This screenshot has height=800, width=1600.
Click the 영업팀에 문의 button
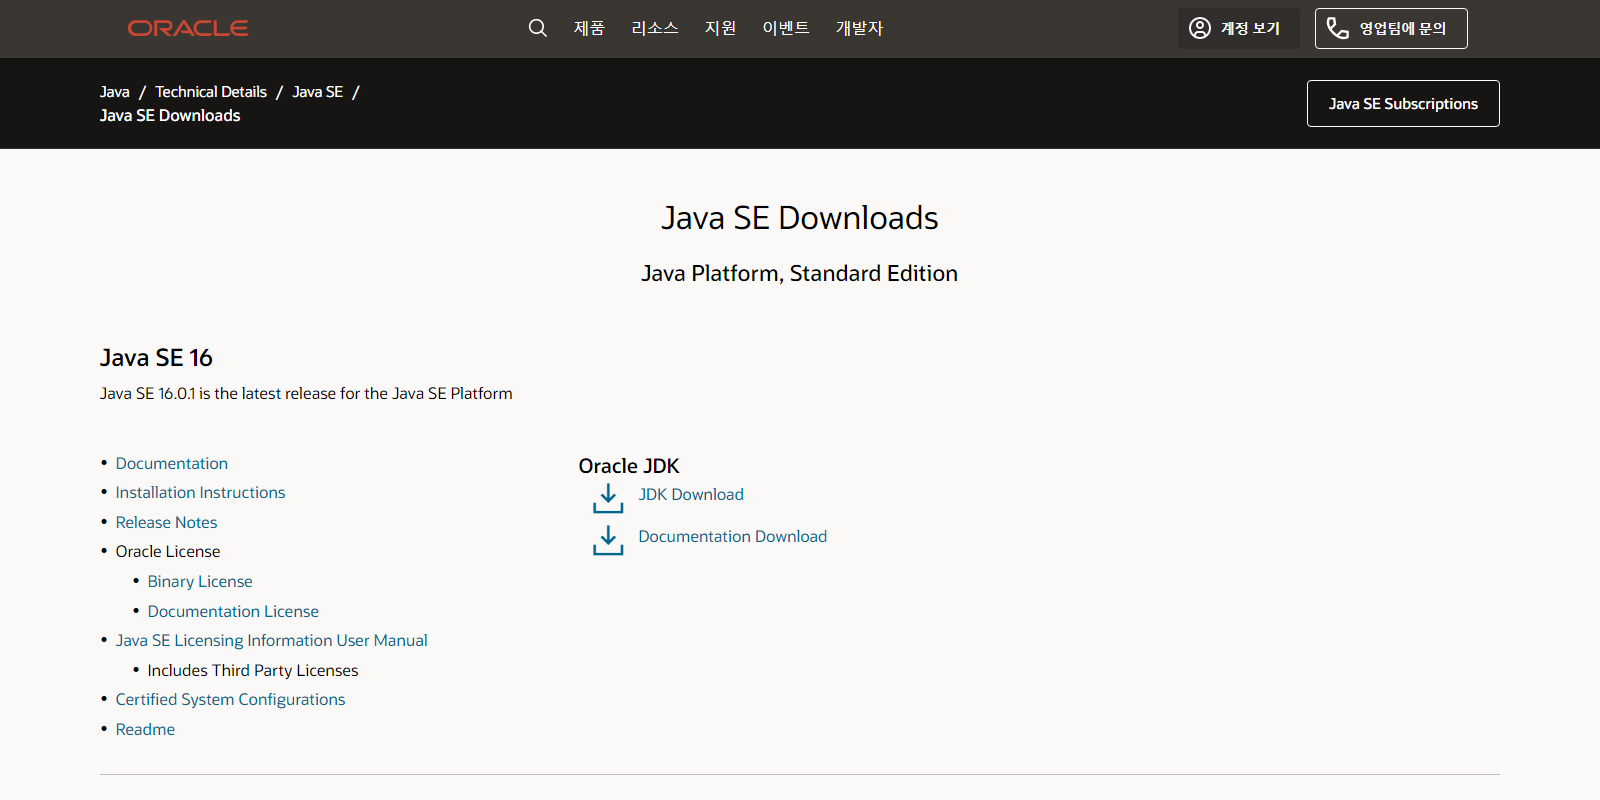(x=1391, y=28)
